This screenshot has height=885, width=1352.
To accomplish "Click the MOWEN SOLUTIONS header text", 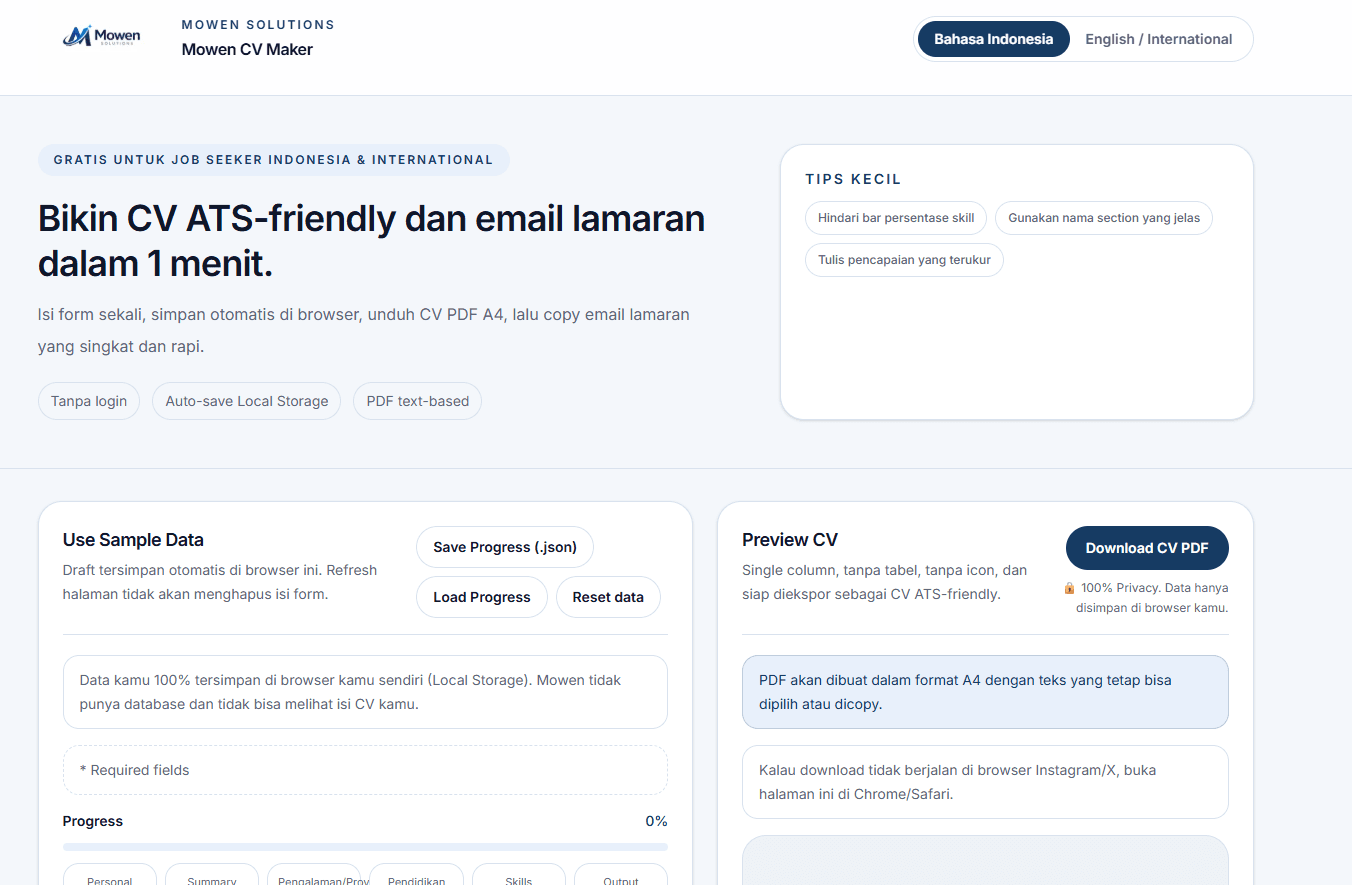I will (258, 24).
